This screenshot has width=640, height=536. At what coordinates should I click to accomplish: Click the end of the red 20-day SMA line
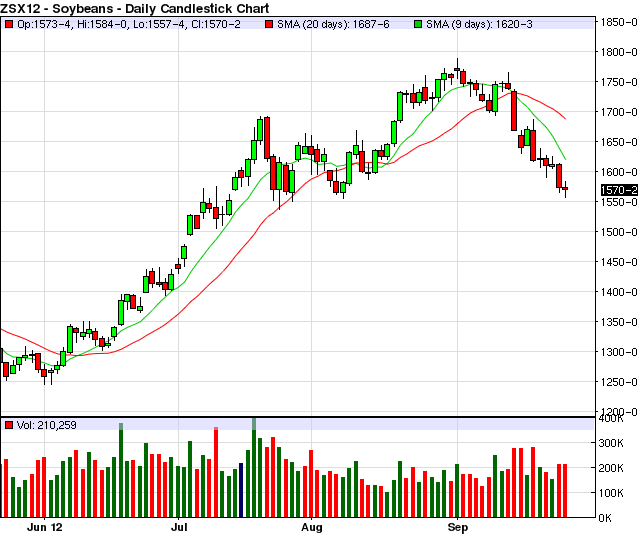565,118
